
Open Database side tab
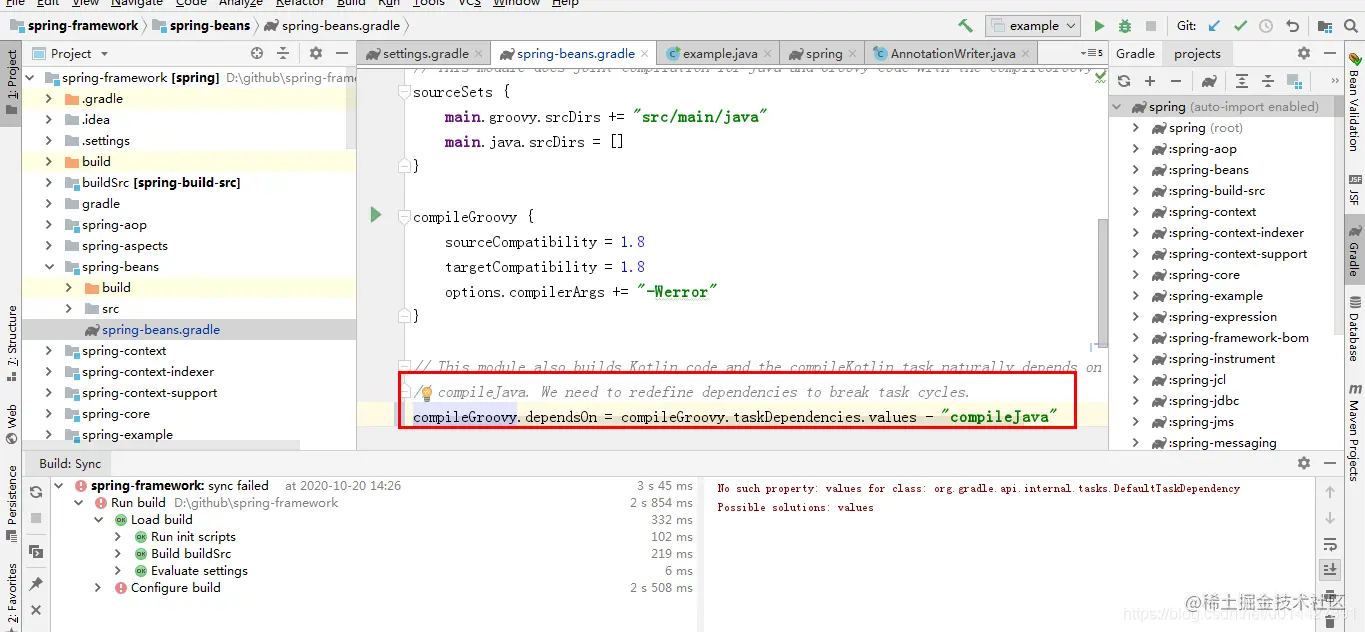(1354, 330)
